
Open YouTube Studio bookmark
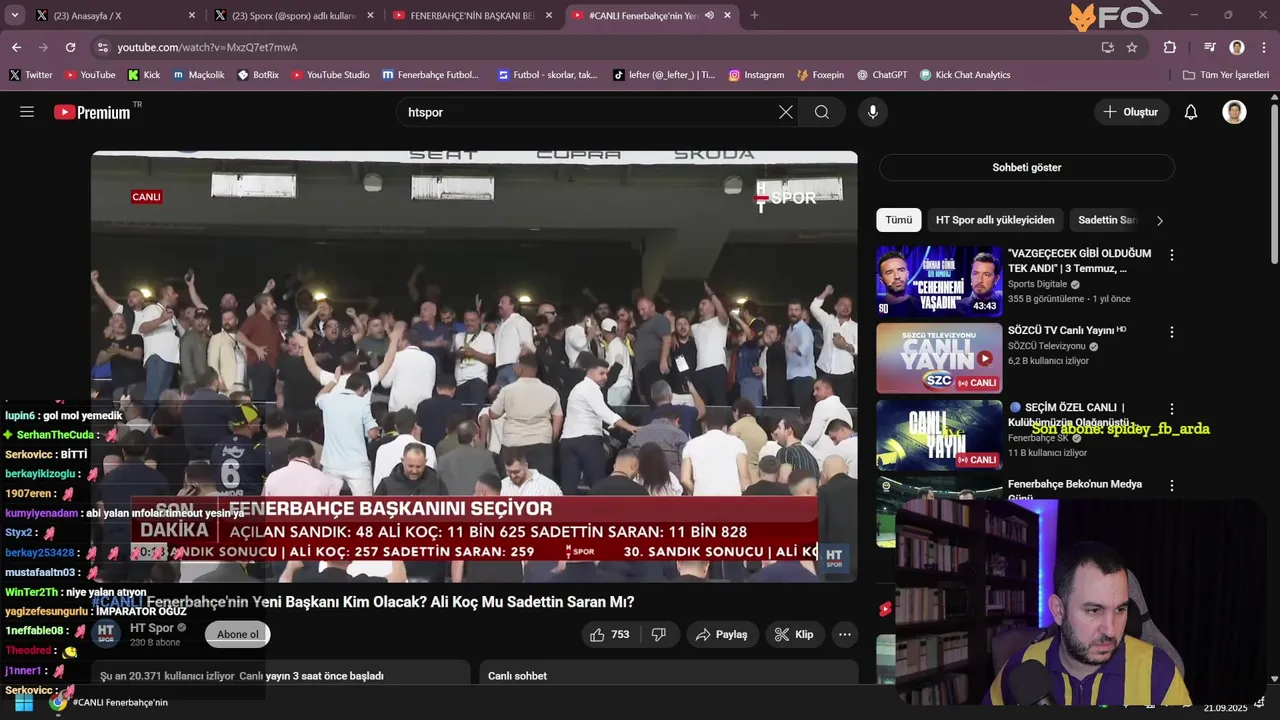(x=330, y=75)
